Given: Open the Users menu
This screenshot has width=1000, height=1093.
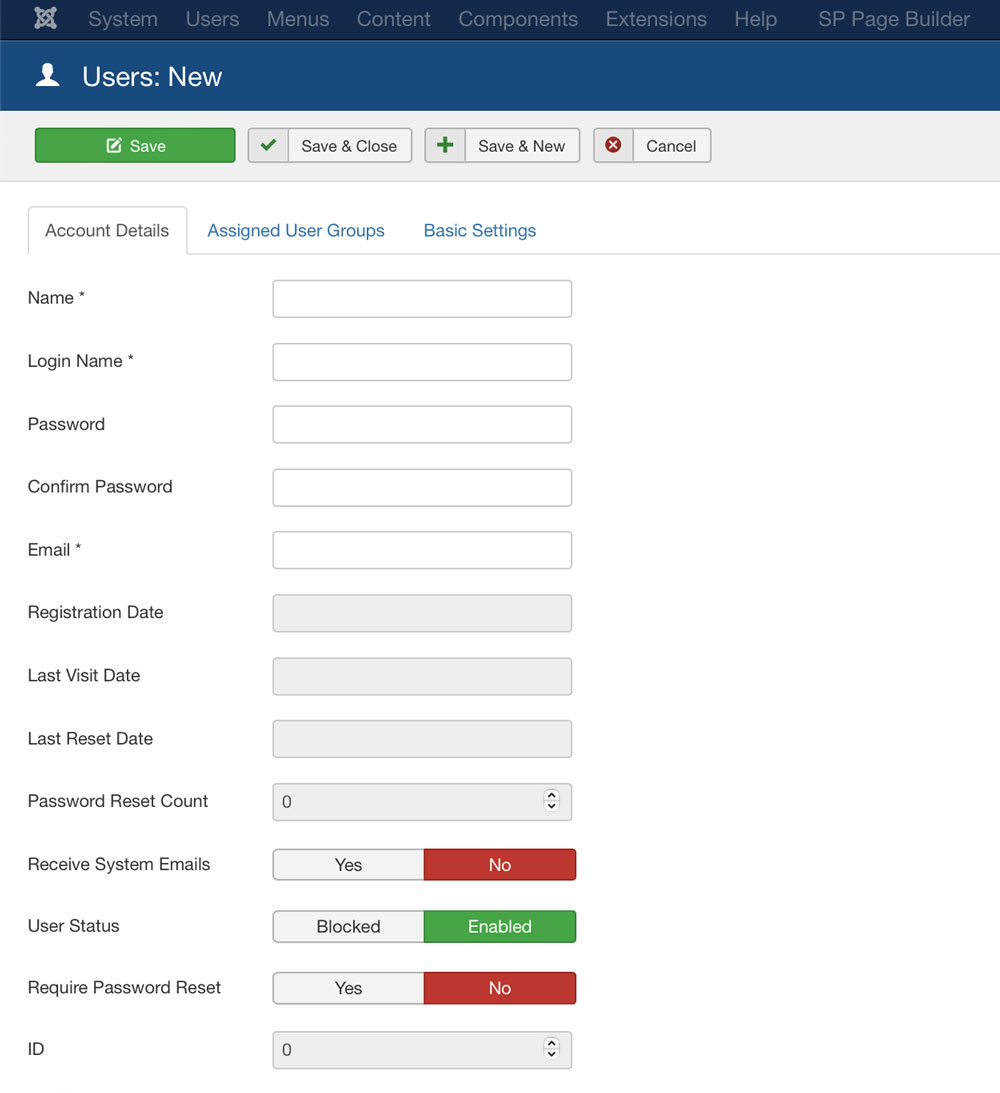Looking at the screenshot, I should point(213,19).
